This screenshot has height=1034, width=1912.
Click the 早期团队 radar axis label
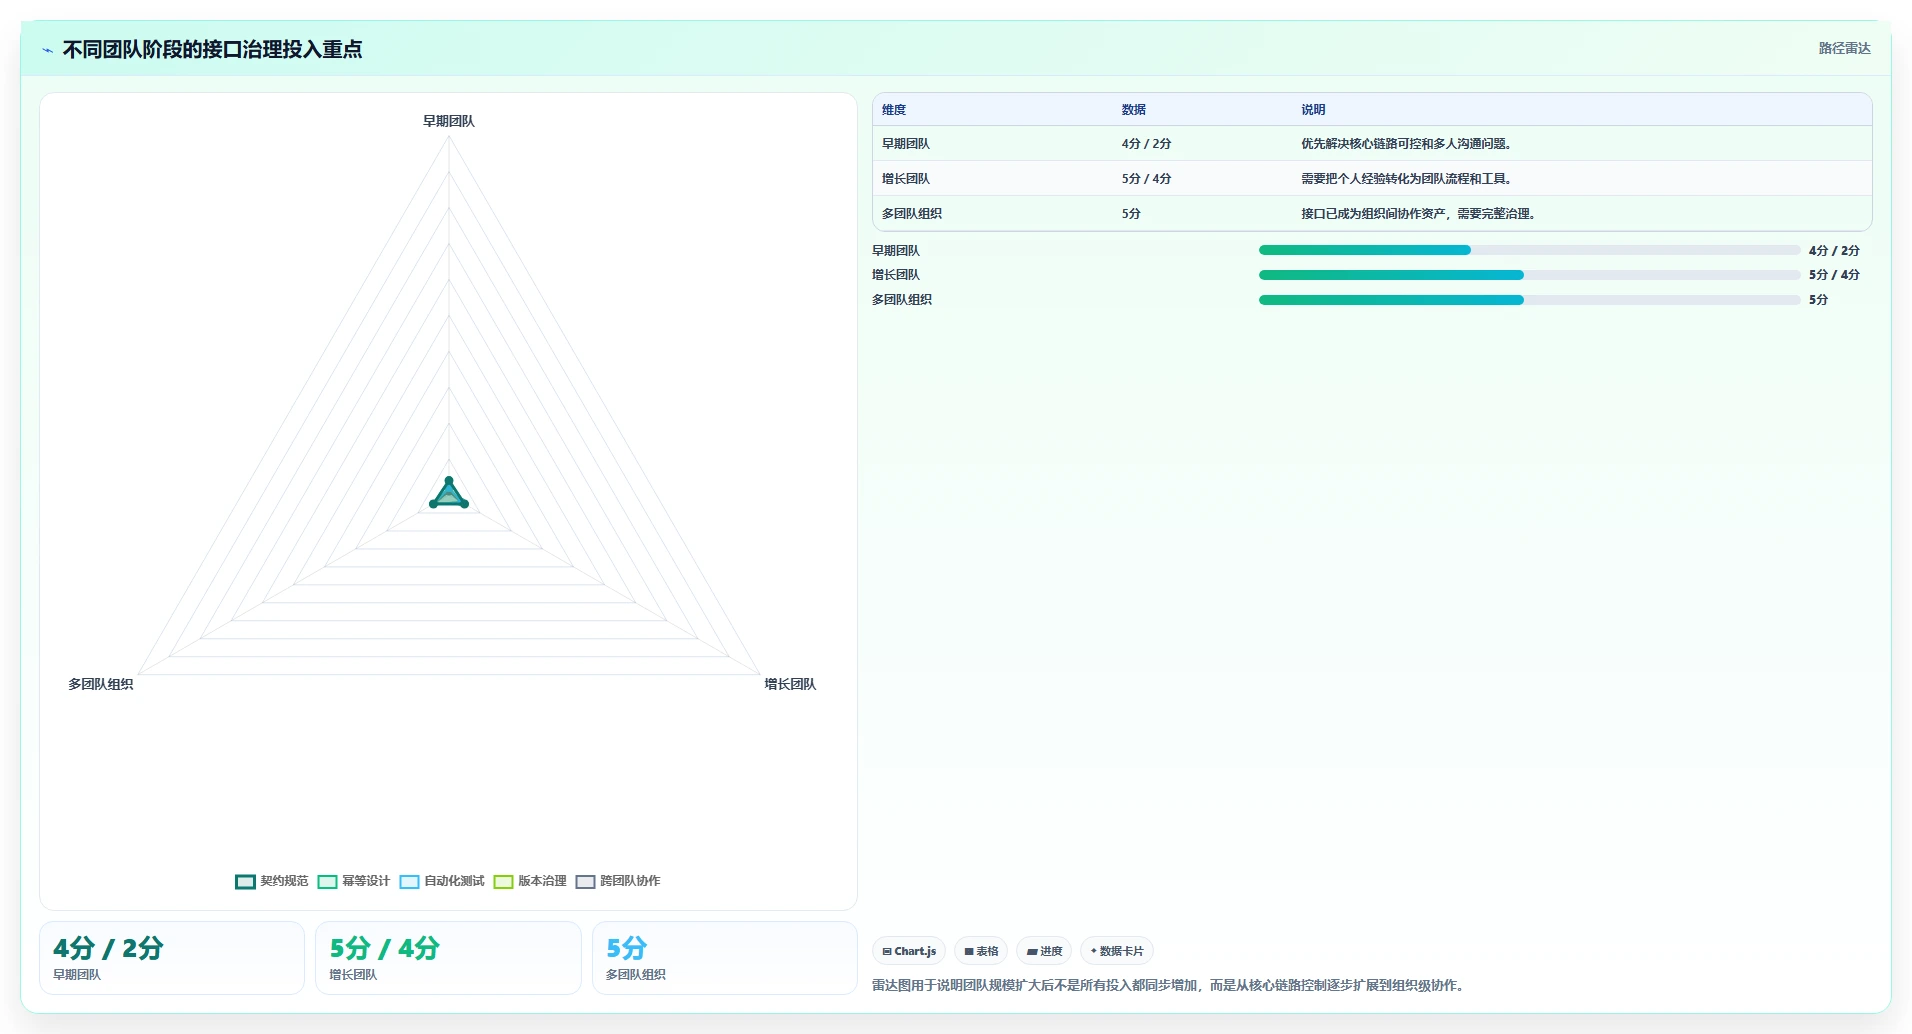point(449,121)
